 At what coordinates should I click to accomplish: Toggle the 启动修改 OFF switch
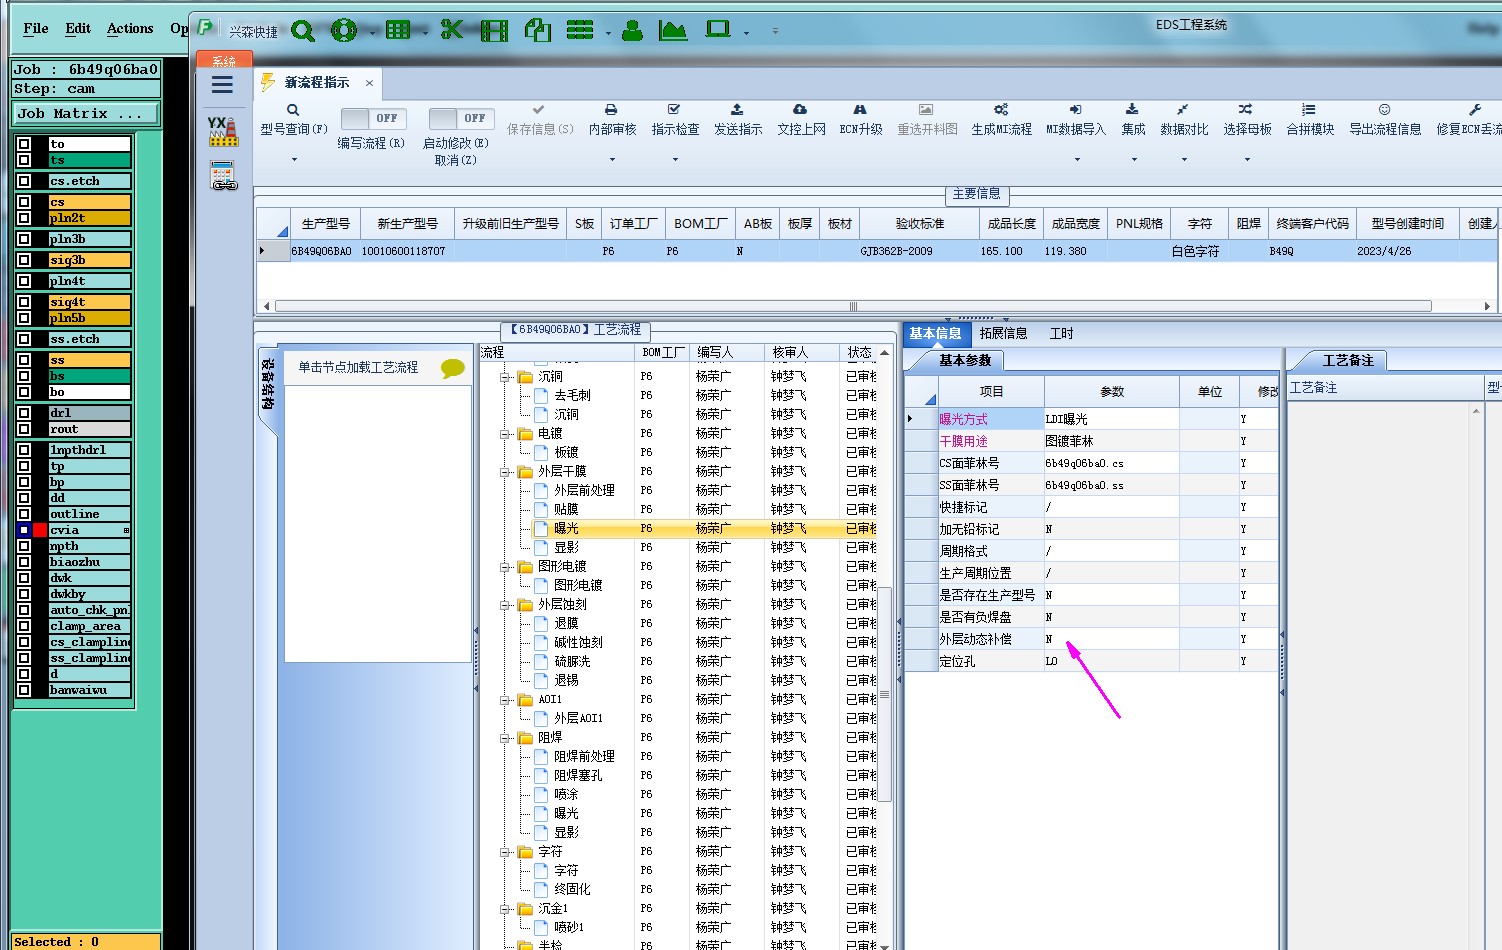[460, 118]
